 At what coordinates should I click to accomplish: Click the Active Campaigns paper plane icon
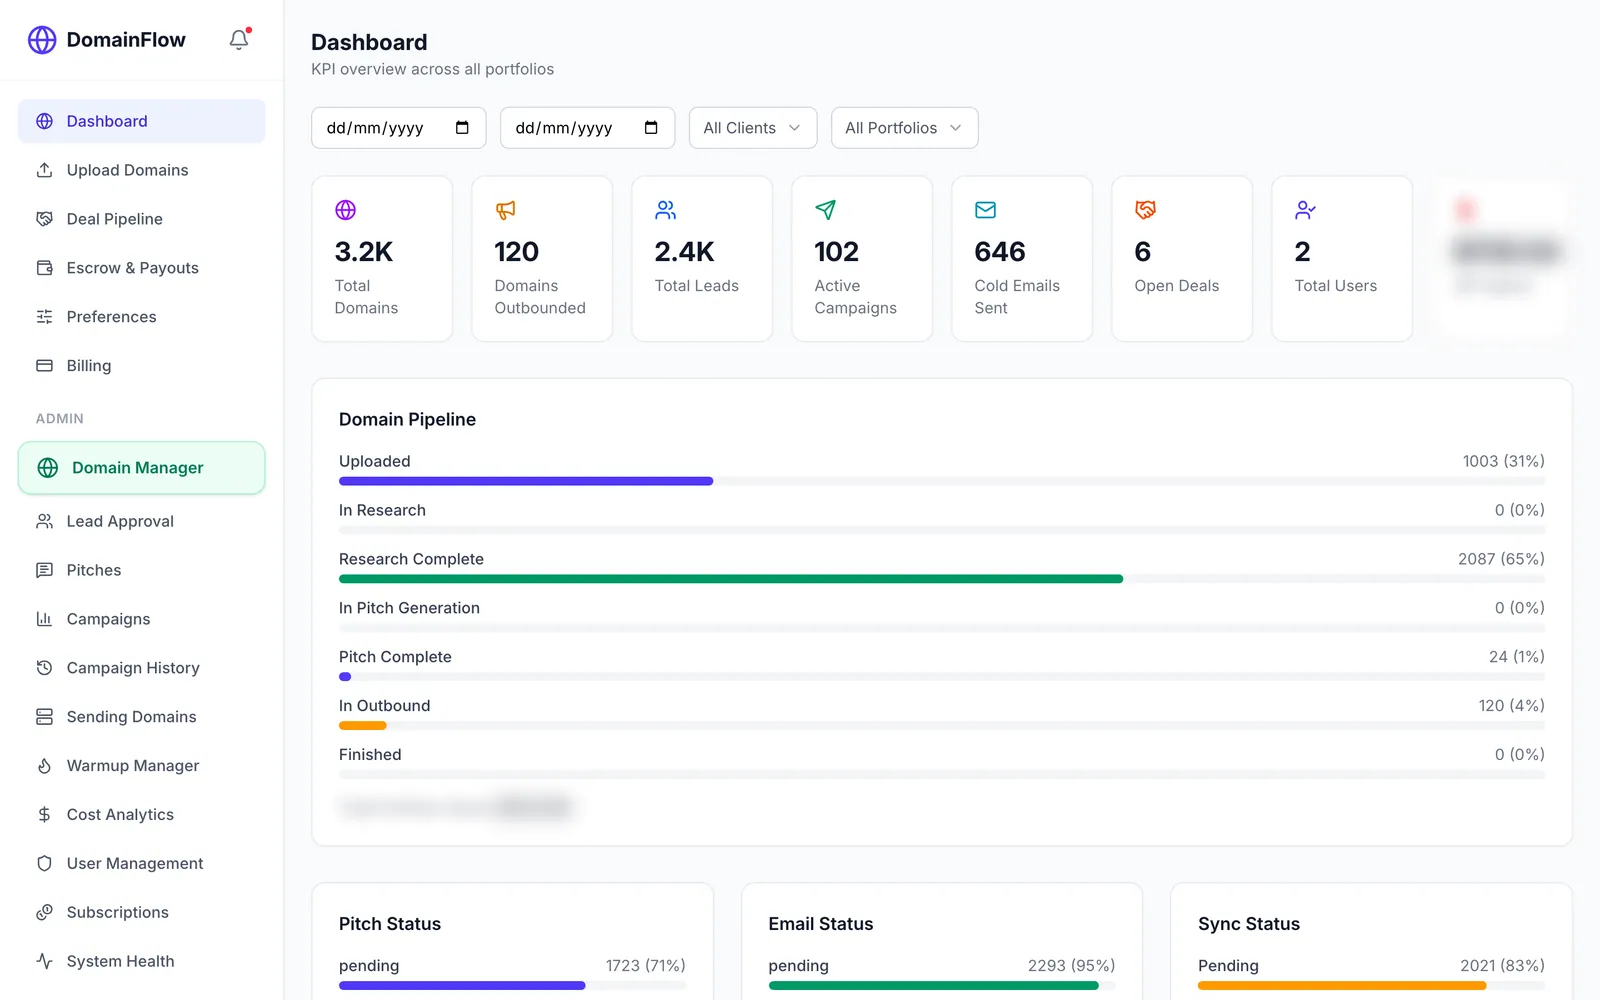tap(825, 210)
